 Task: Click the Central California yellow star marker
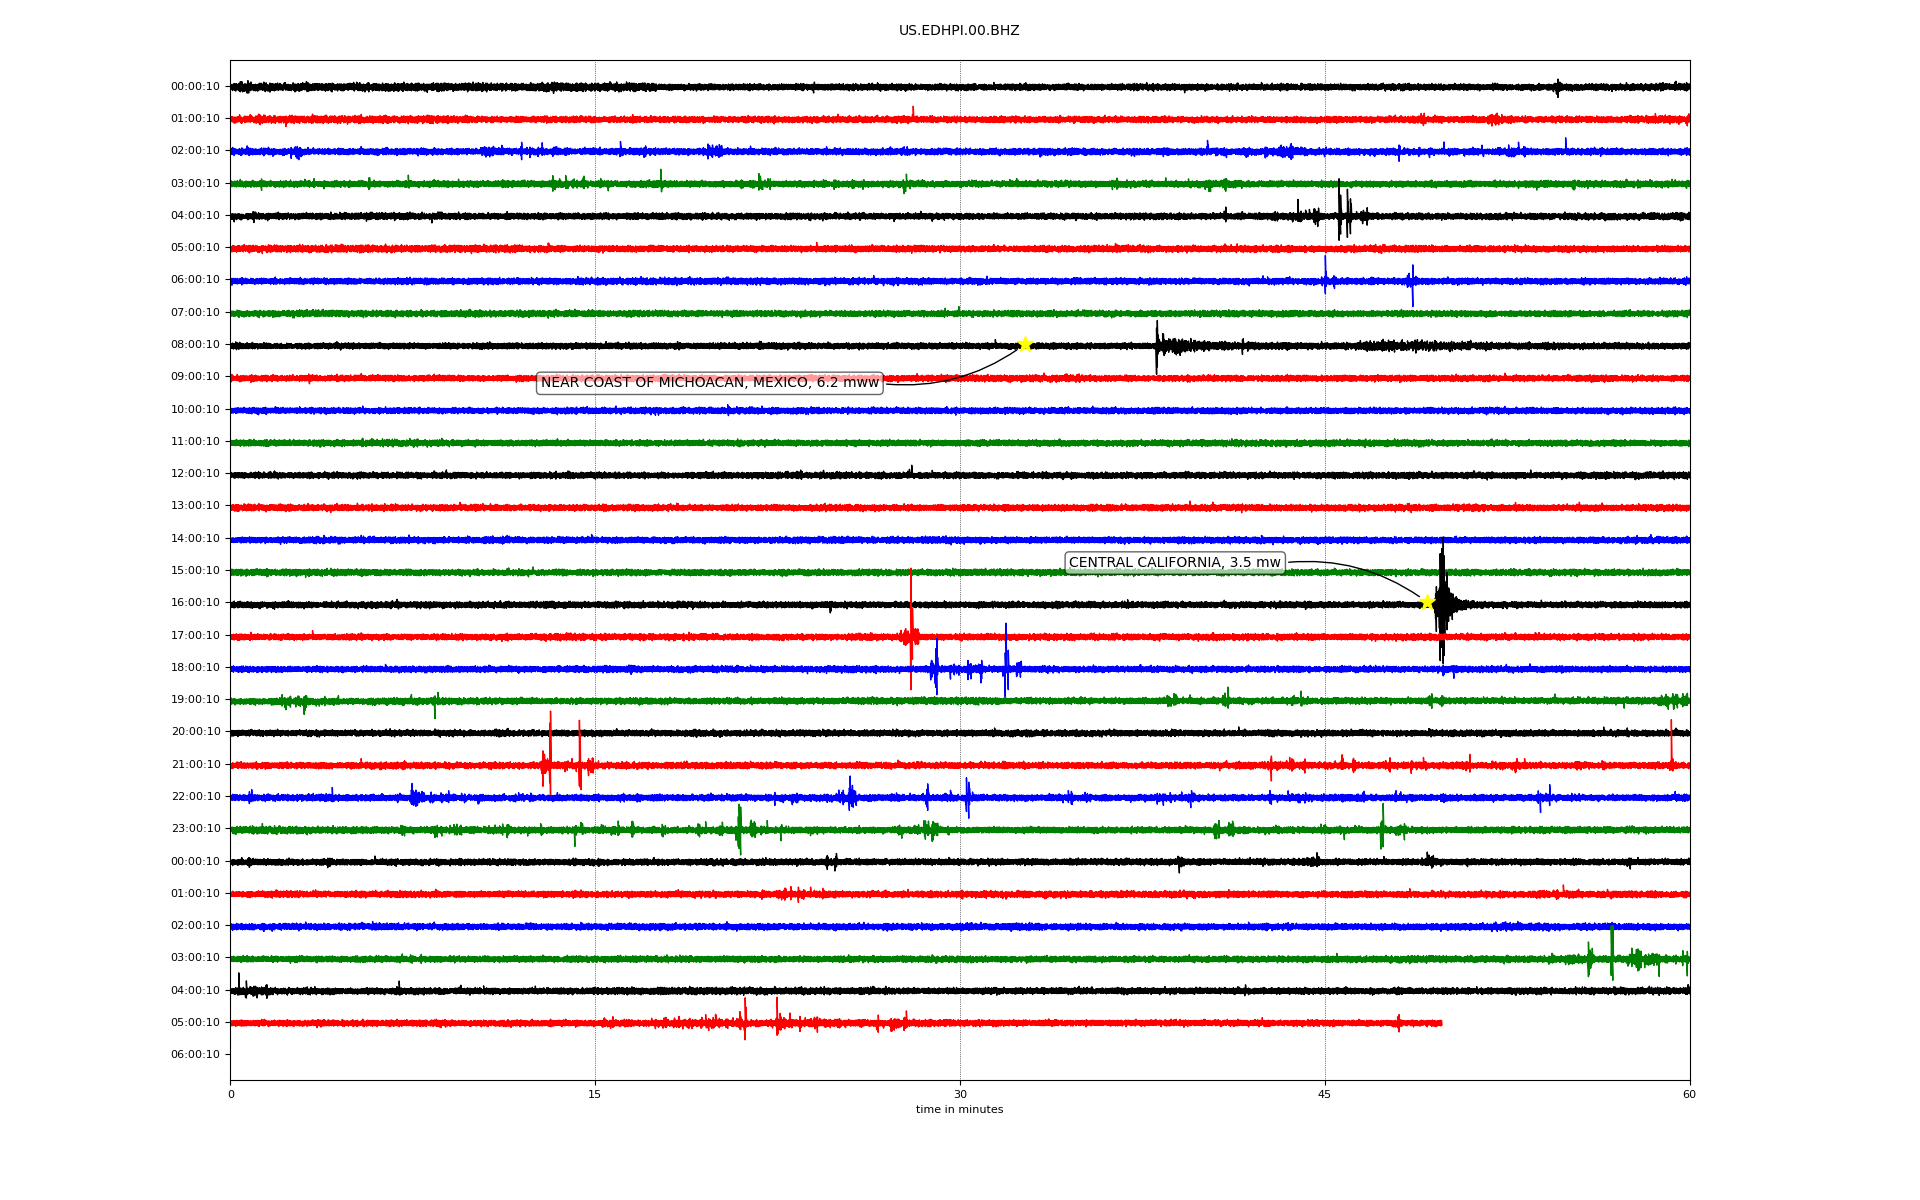1427,602
